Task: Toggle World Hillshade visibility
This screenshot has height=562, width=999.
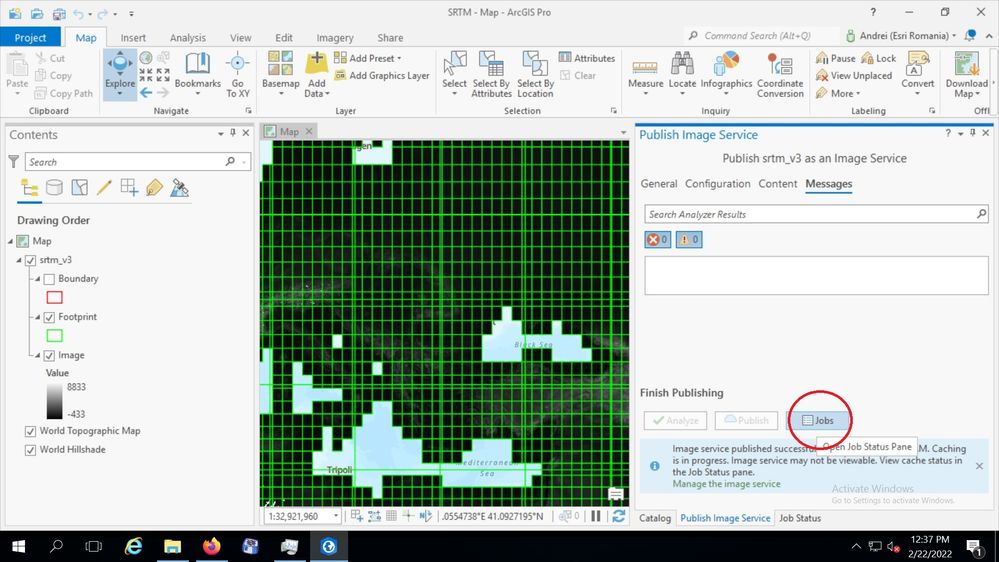Action: click(x=30, y=450)
